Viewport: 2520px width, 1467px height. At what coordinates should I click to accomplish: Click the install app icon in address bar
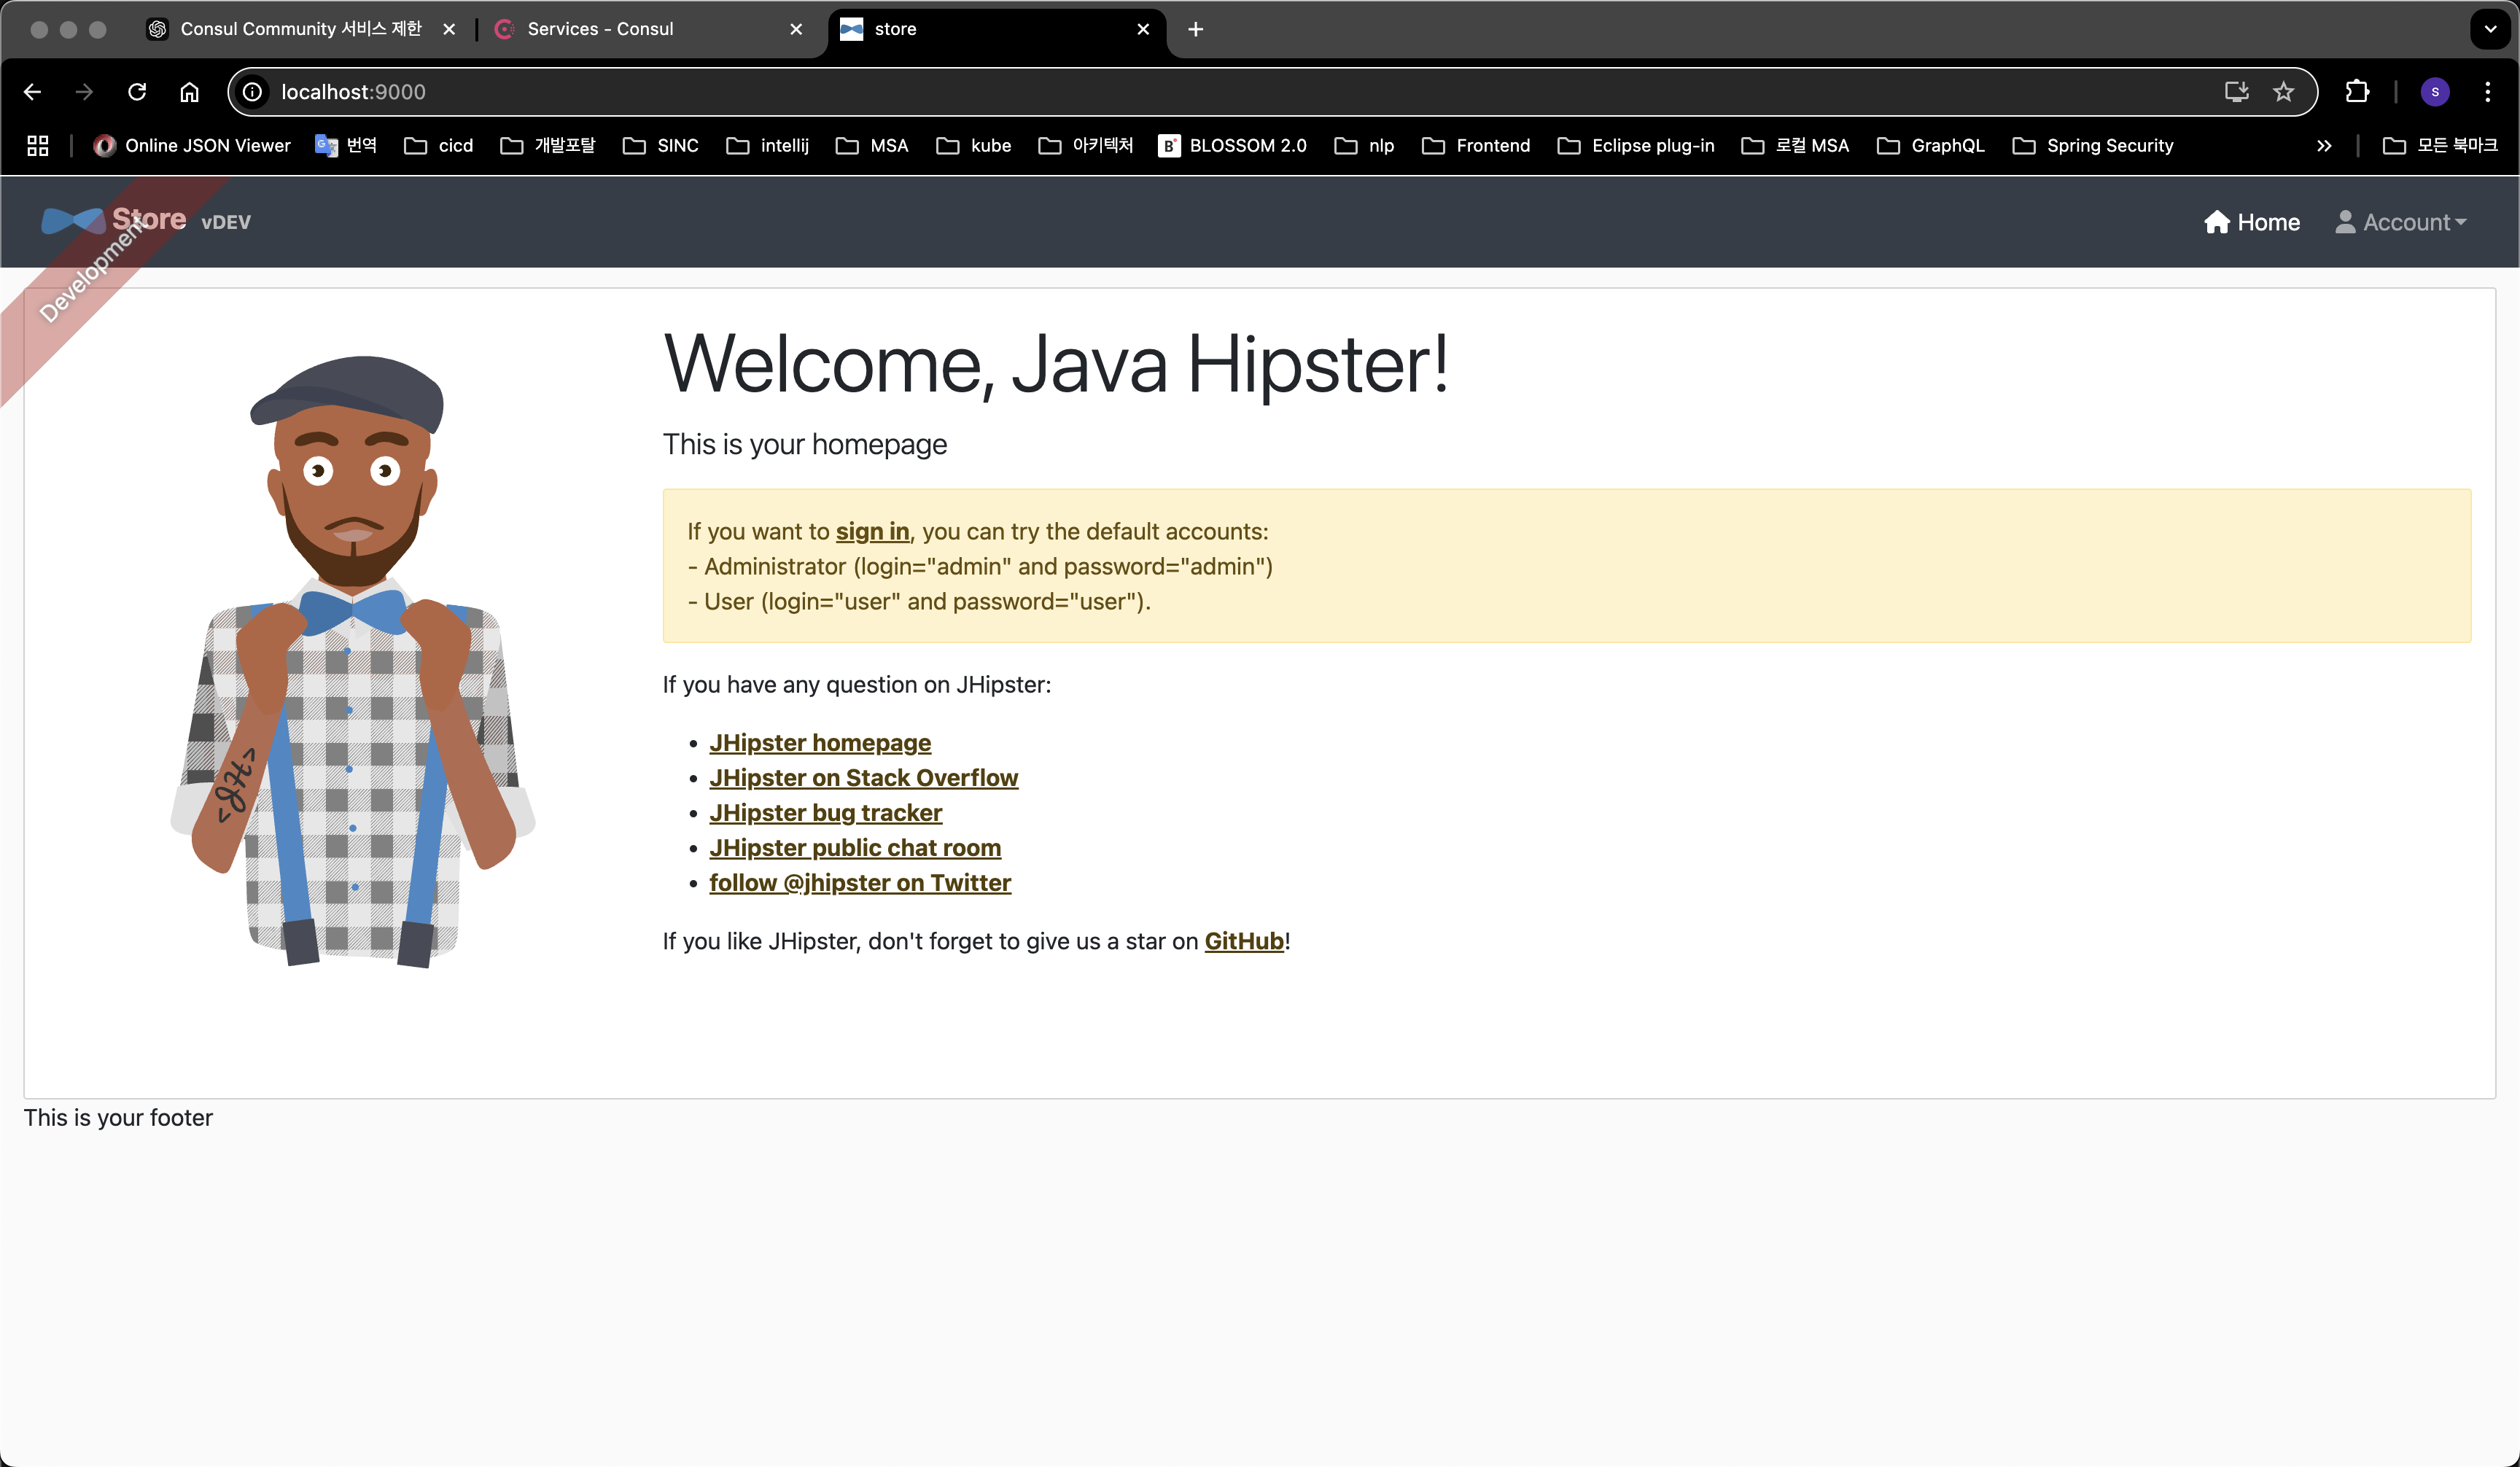pyautogui.click(x=2236, y=92)
